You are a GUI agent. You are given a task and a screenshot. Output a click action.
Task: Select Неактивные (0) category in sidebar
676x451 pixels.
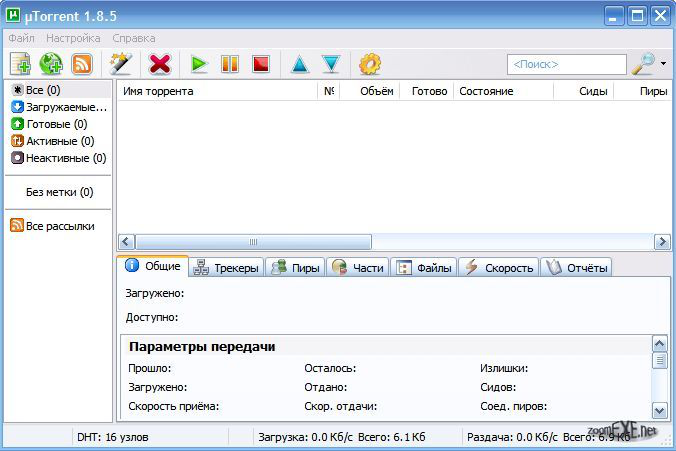click(58, 158)
